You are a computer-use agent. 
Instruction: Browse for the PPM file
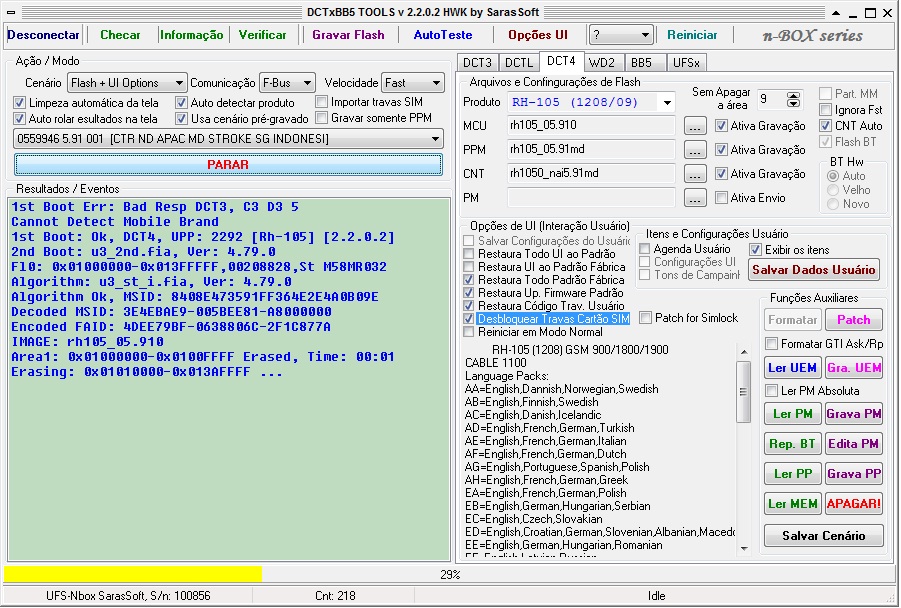click(x=695, y=150)
